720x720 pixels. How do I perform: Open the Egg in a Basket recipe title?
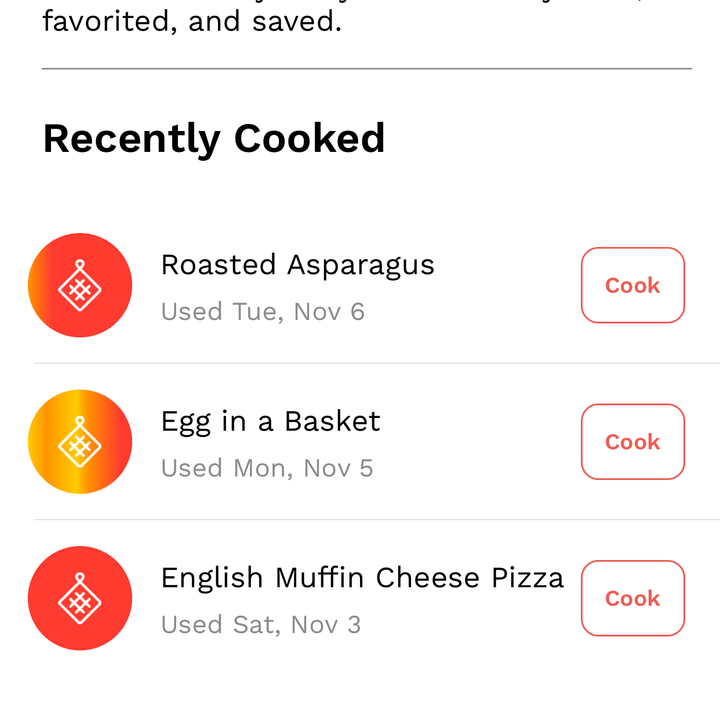(x=270, y=422)
